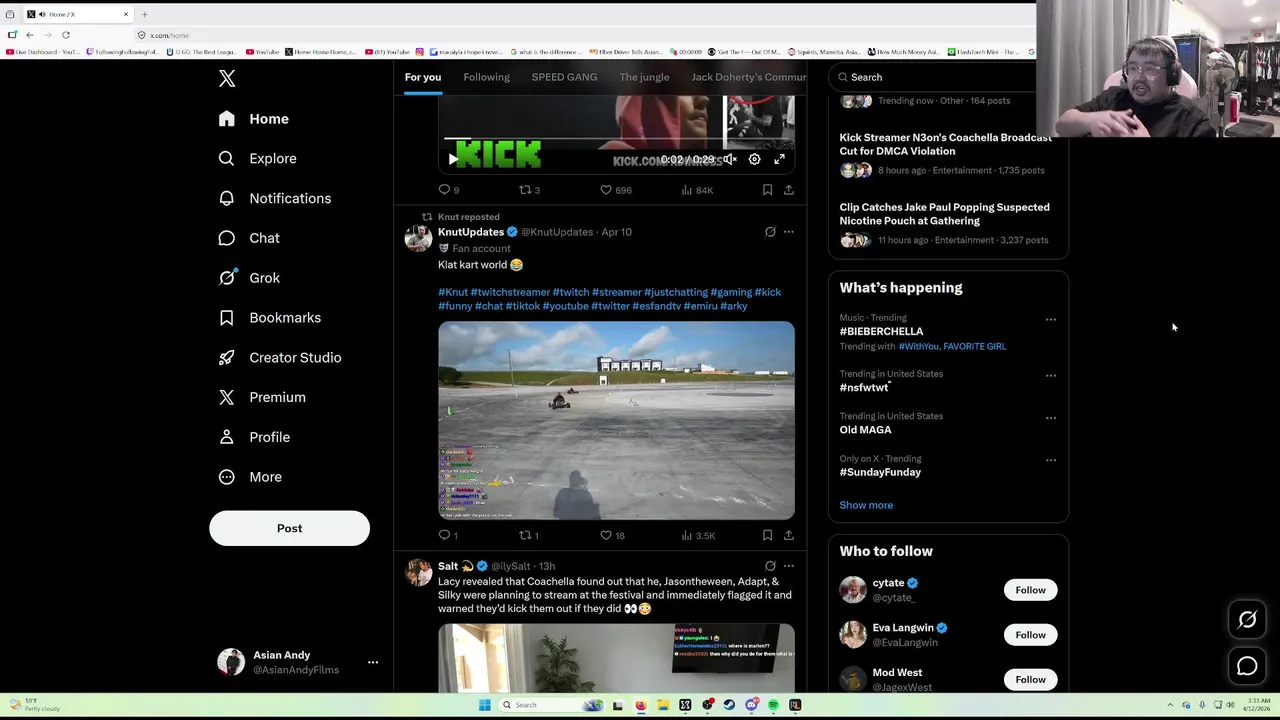Like the KnutUpdates post with 18 likes

(612, 536)
